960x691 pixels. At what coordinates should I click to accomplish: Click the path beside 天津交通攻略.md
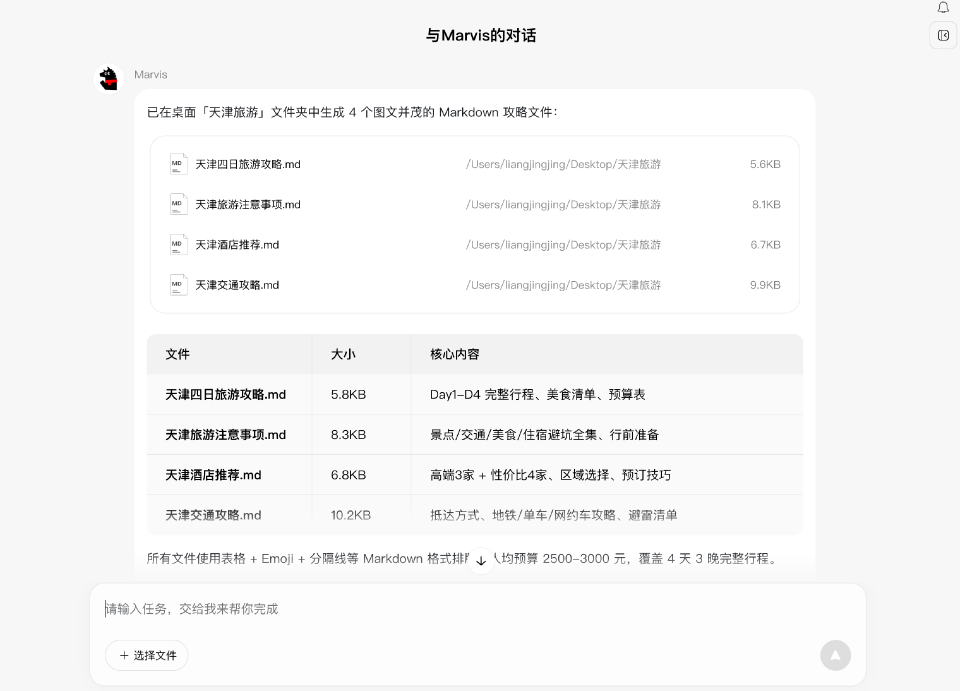click(563, 285)
